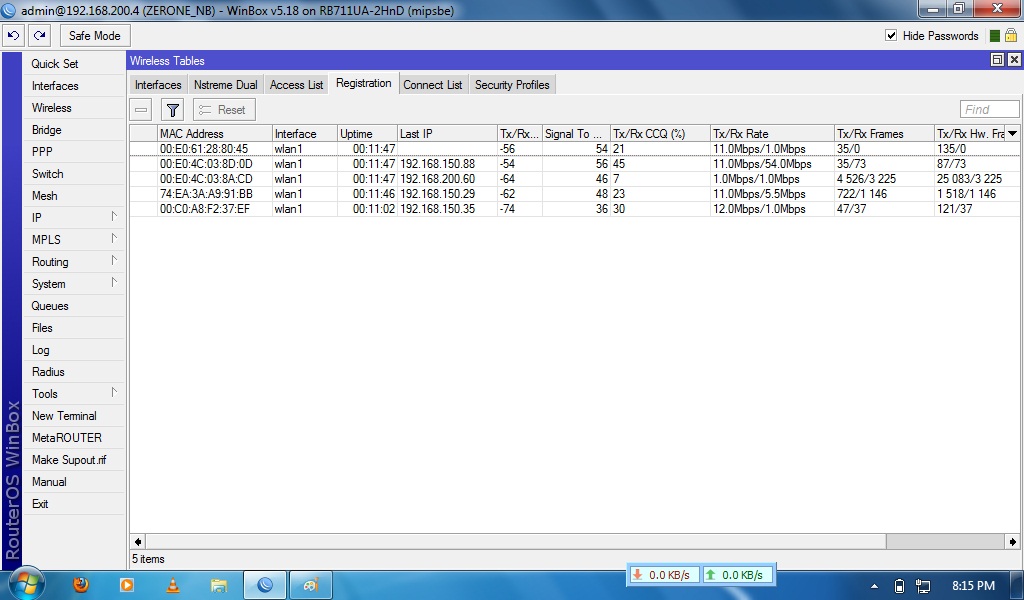This screenshot has width=1024, height=600.
Task: Switch to the Nstreme Dual tab
Action: 226,85
